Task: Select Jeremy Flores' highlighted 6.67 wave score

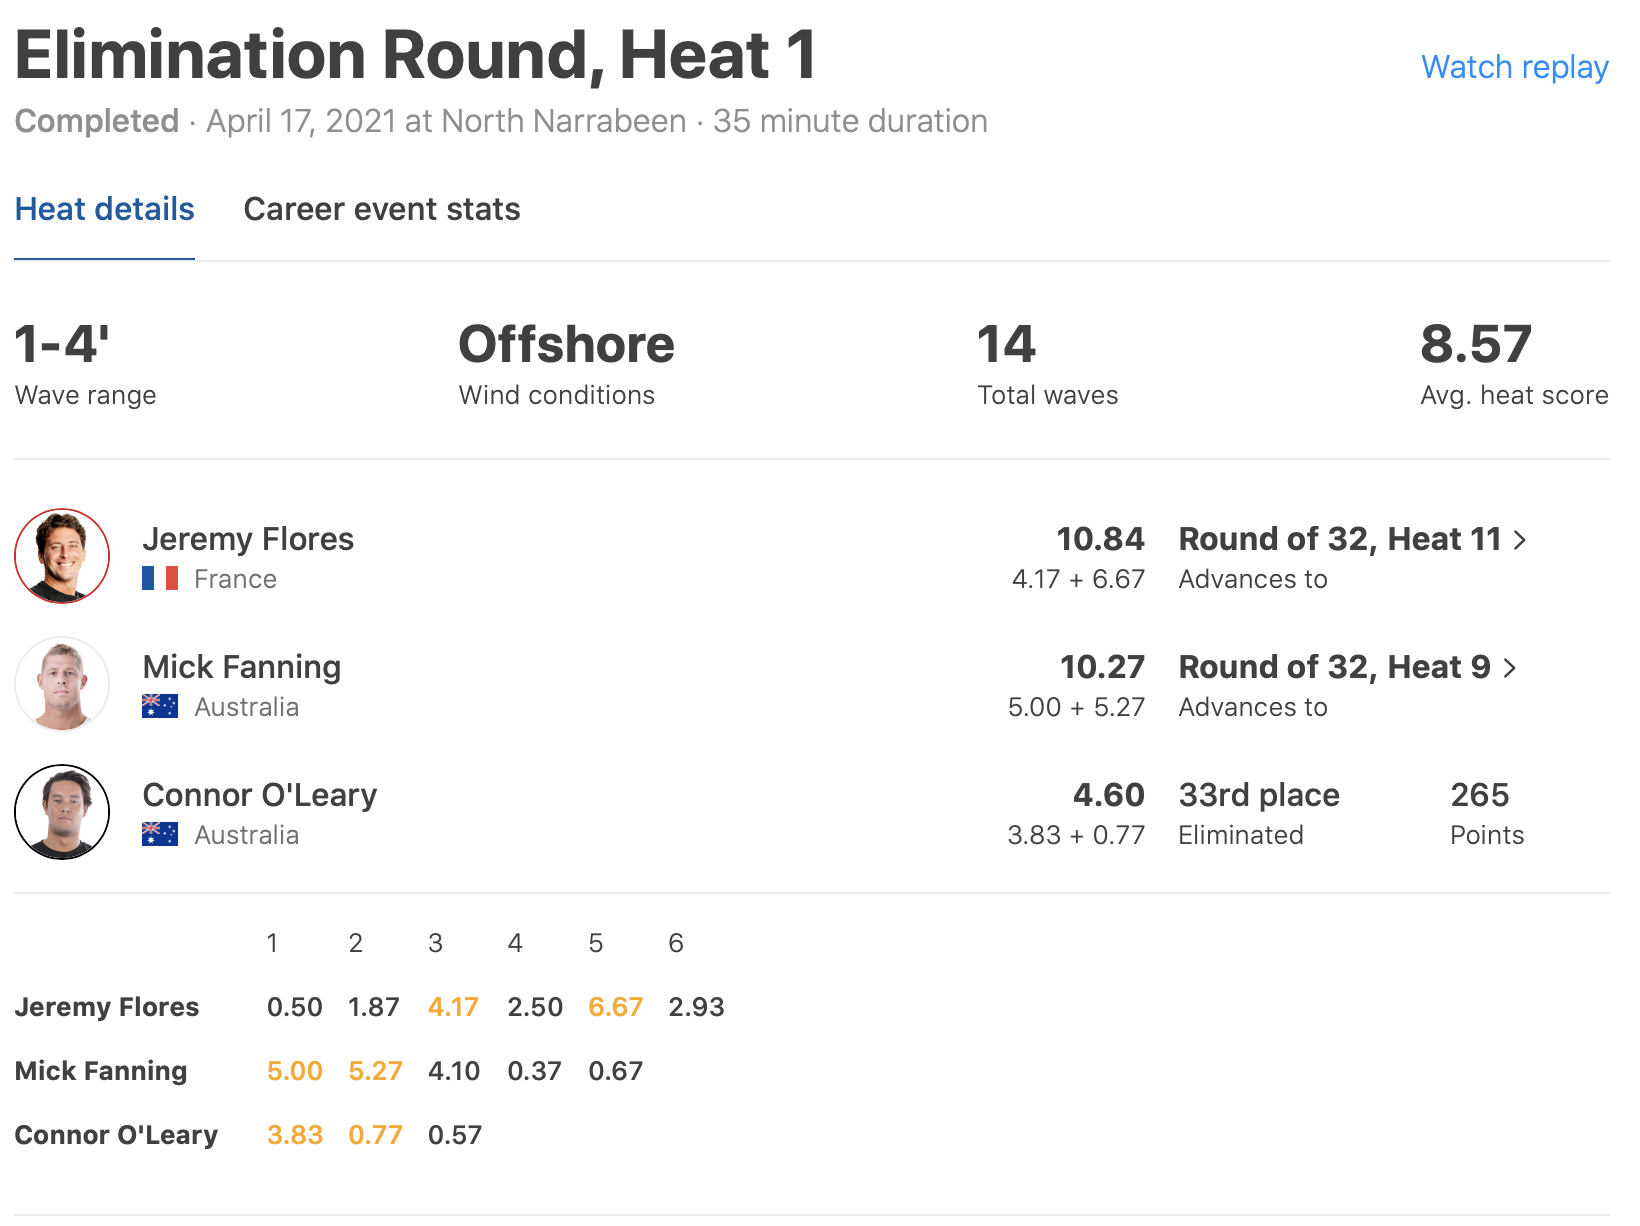Action: pos(615,1007)
